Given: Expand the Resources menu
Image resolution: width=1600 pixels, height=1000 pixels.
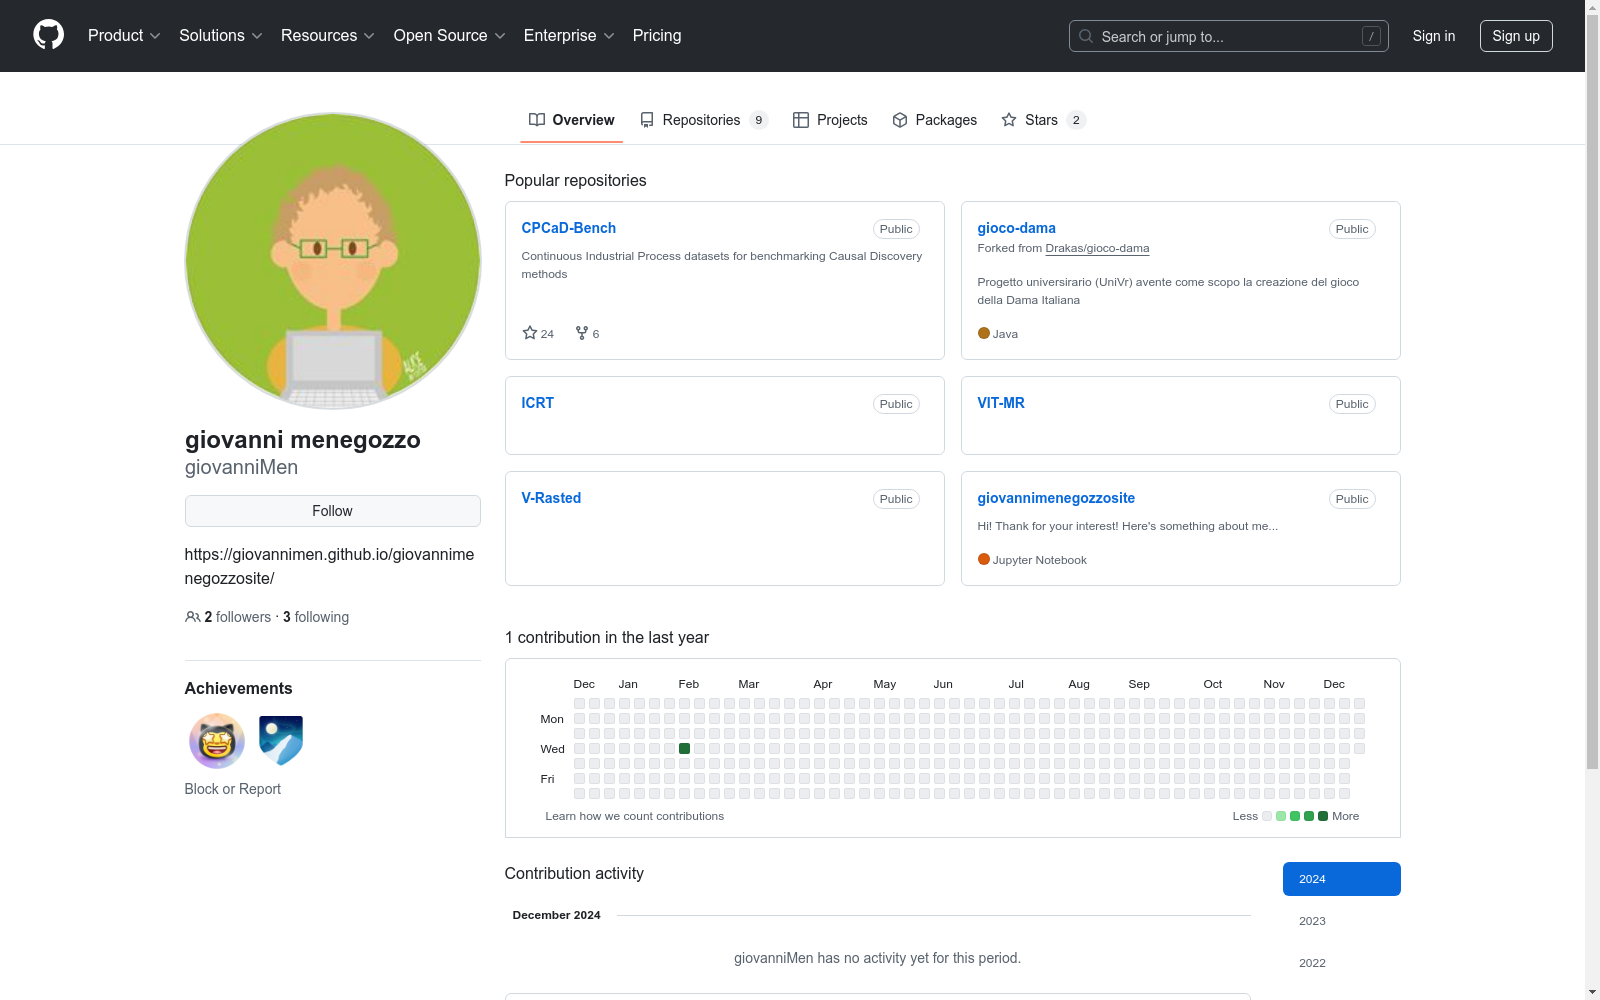Looking at the screenshot, I should 328,36.
